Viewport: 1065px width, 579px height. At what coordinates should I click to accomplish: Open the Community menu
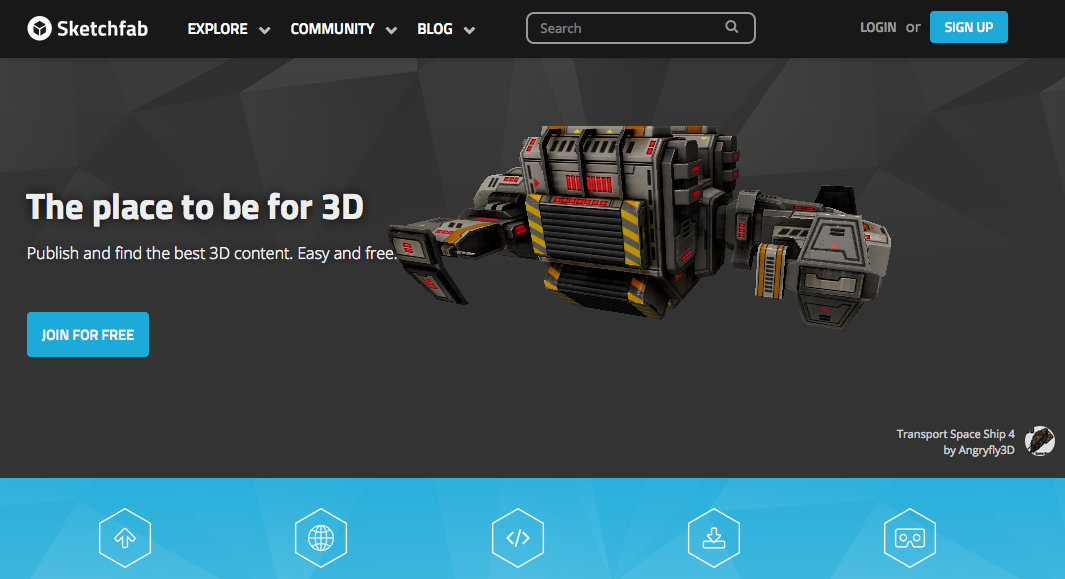(332, 29)
